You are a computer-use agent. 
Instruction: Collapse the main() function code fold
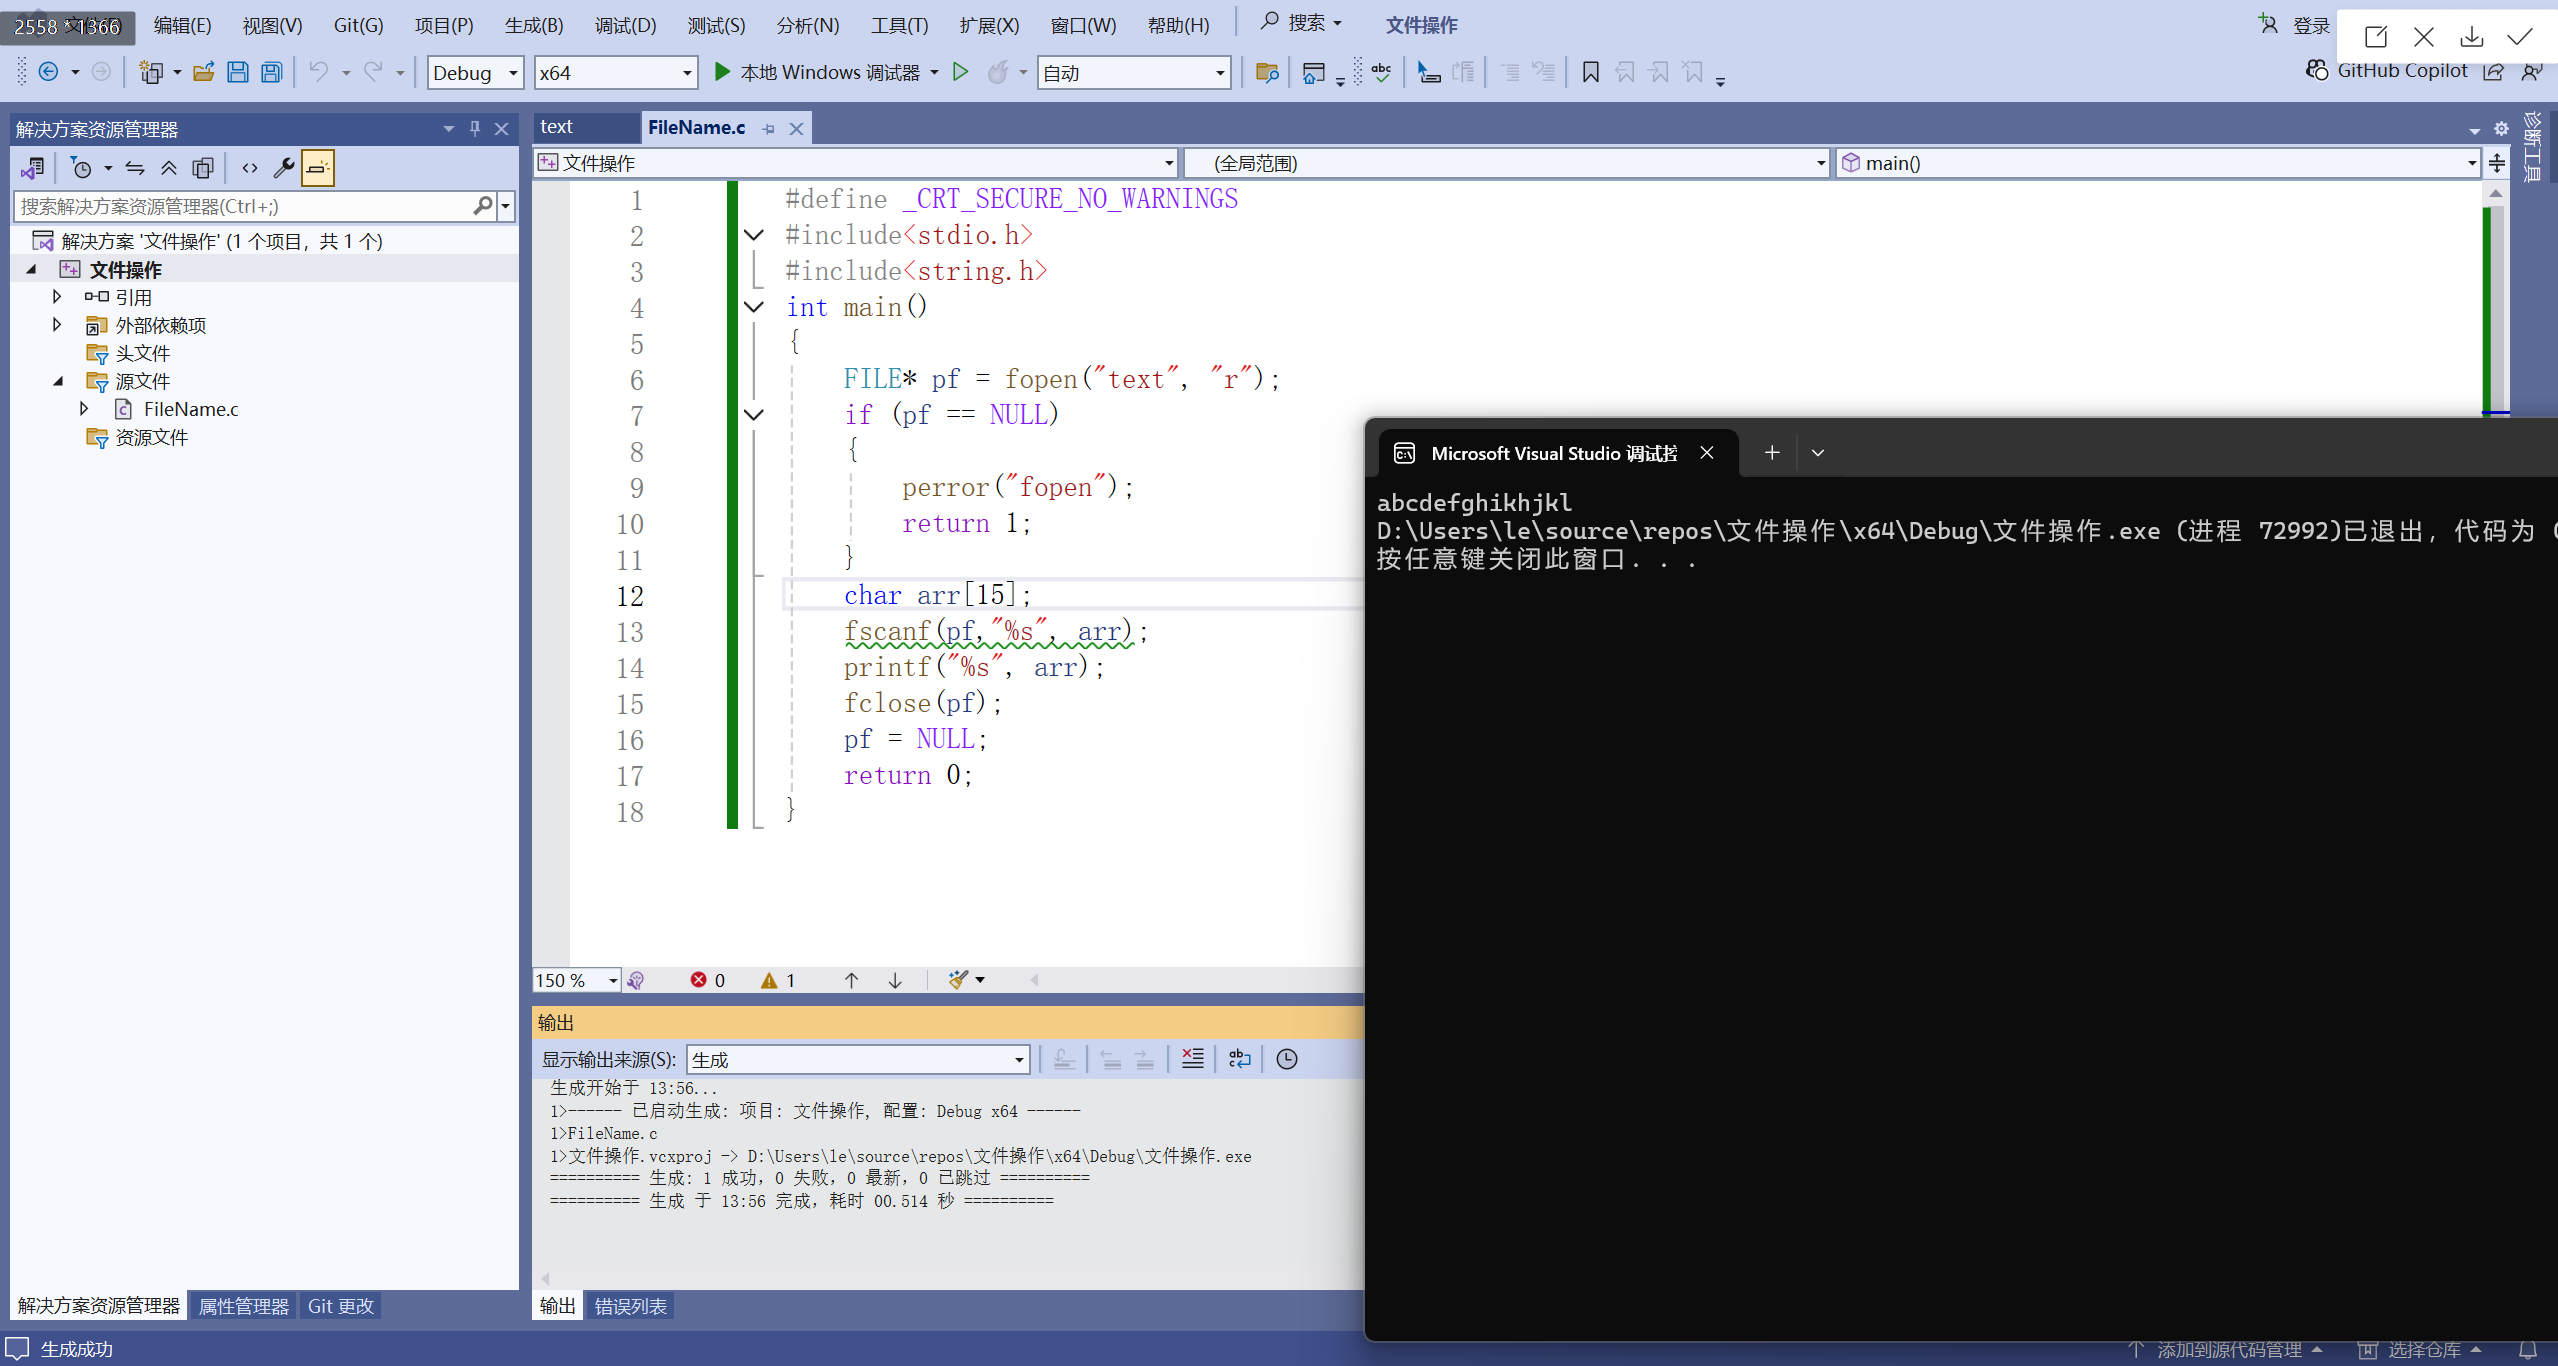754,307
